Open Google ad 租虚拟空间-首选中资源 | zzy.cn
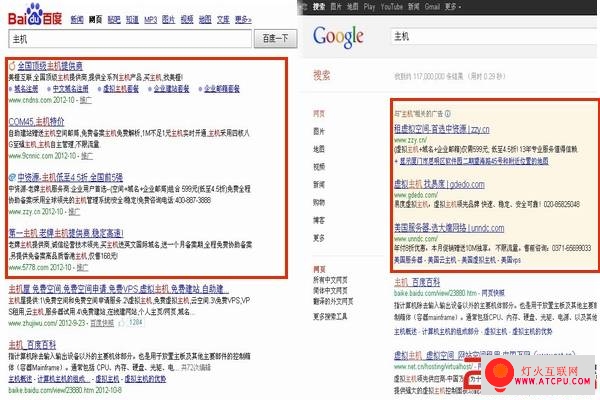The width and height of the screenshot is (600, 400). coord(442,129)
